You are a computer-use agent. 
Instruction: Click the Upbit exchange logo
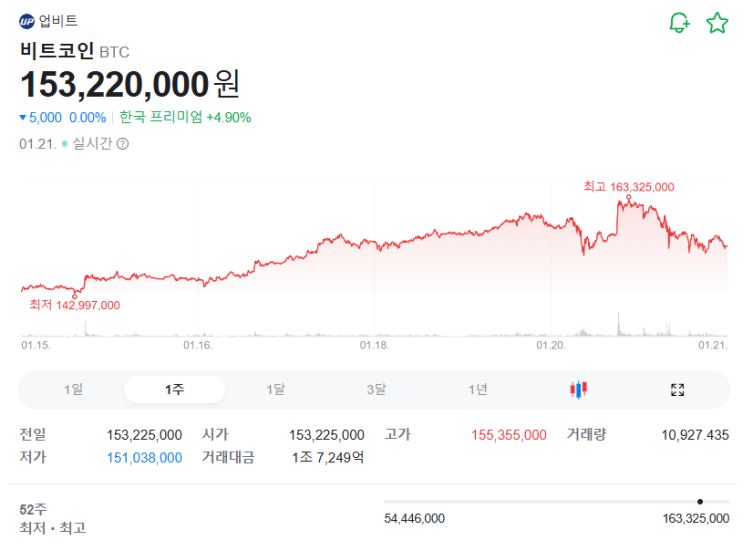pyautogui.click(x=27, y=21)
